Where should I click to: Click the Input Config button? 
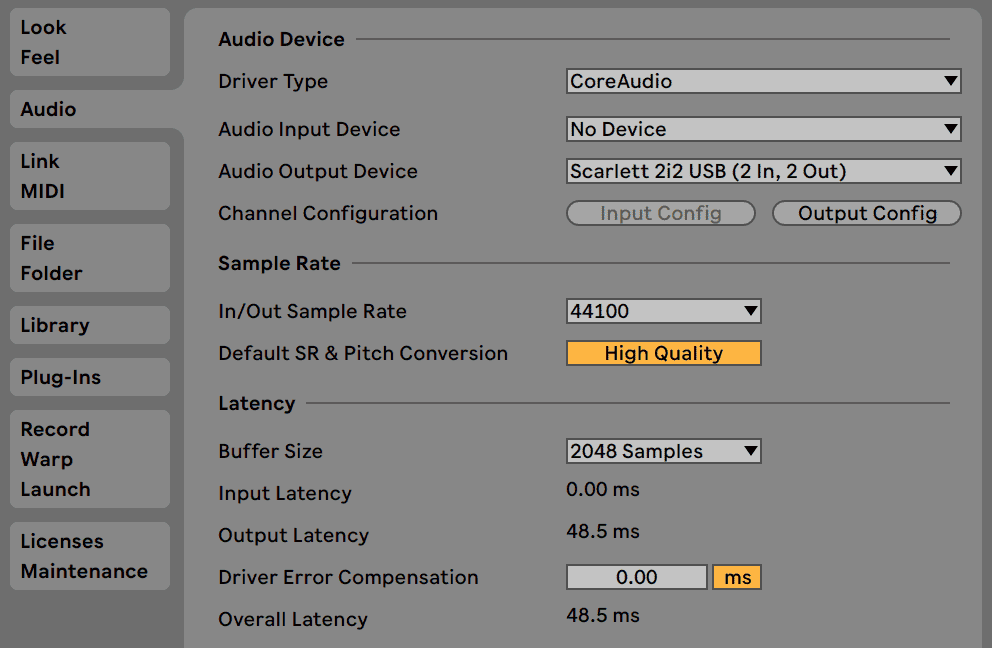pyautogui.click(x=661, y=213)
